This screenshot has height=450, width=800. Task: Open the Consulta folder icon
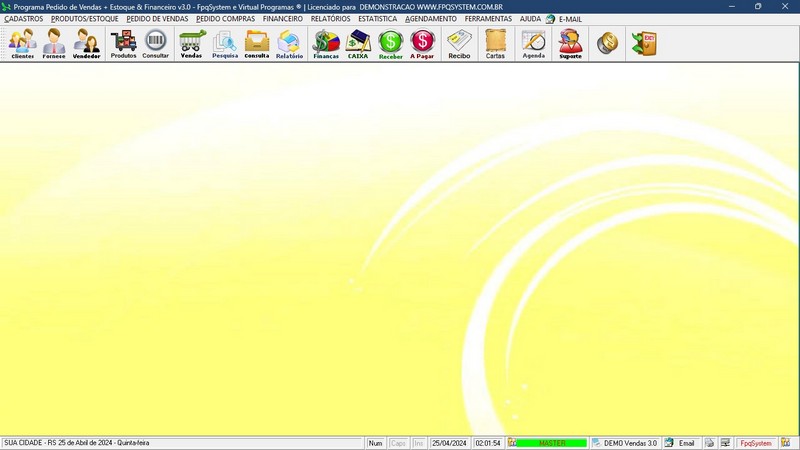click(x=257, y=44)
